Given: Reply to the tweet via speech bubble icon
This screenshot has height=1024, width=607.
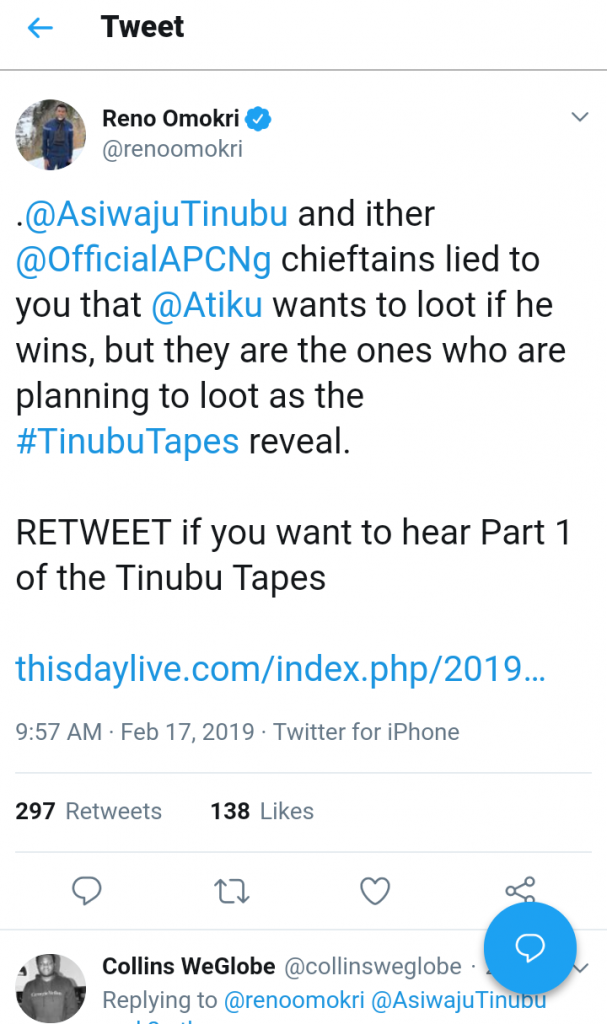Looking at the screenshot, I should [88, 889].
